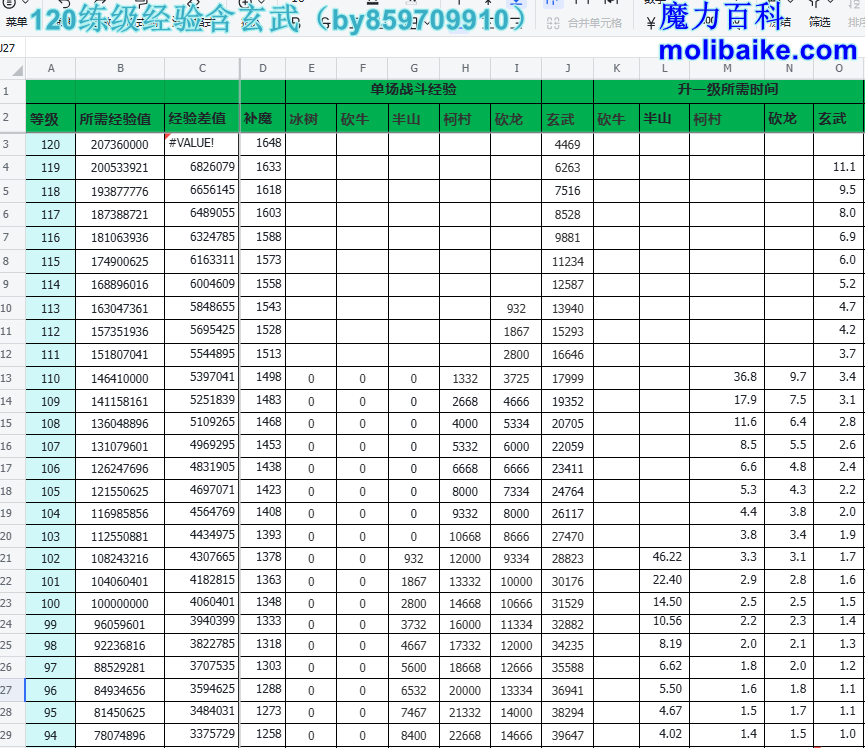The height and width of the screenshot is (748, 865).
Task: Click the select-all corner triangle of the sheet
Action: (17, 69)
